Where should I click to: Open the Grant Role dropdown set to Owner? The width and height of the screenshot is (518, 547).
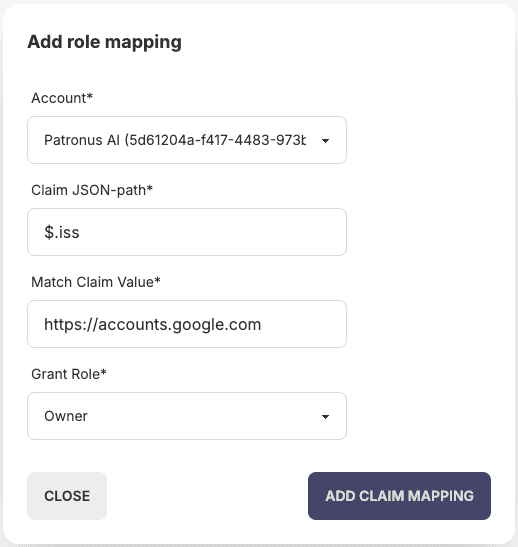click(x=187, y=416)
